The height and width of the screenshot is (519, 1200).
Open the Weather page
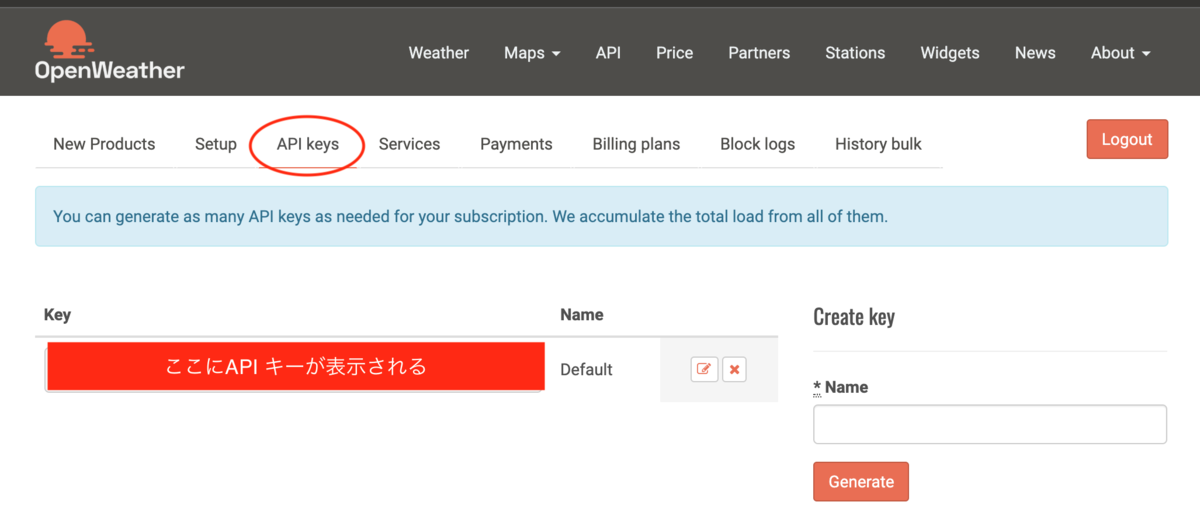click(438, 53)
